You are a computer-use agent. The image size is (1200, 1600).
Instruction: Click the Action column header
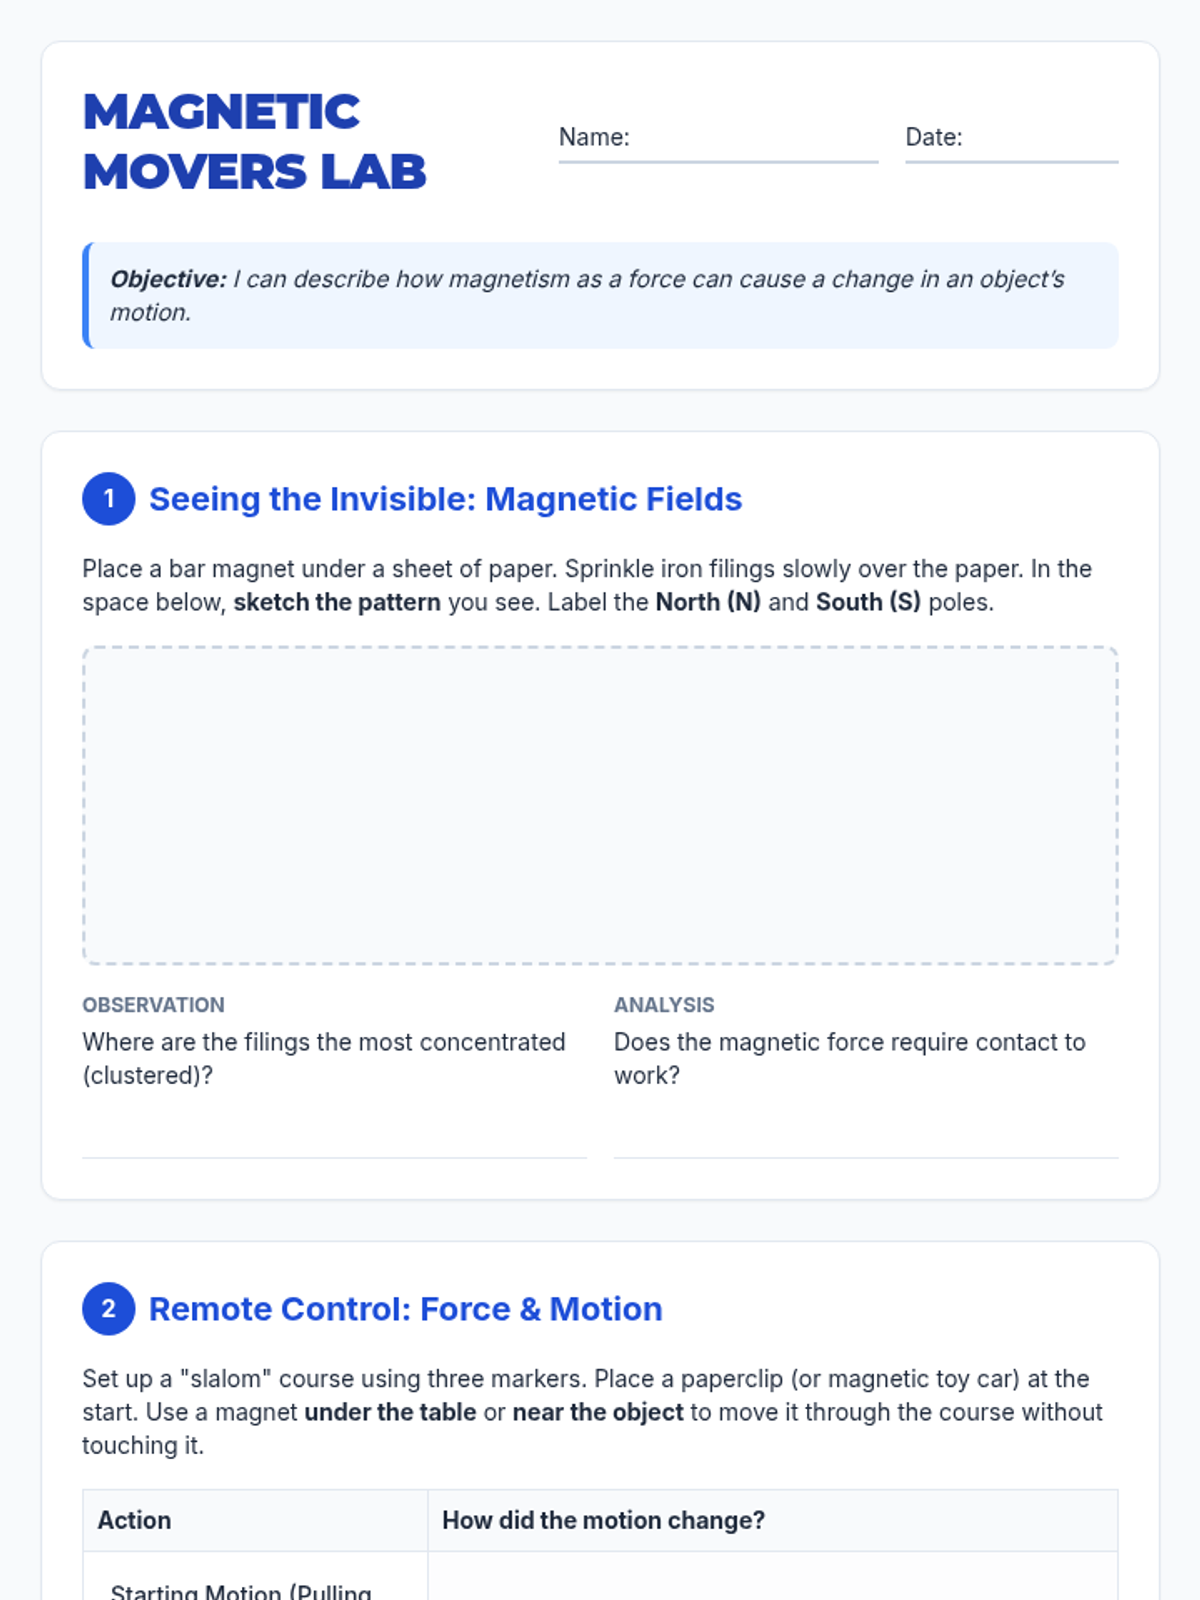click(255, 1520)
